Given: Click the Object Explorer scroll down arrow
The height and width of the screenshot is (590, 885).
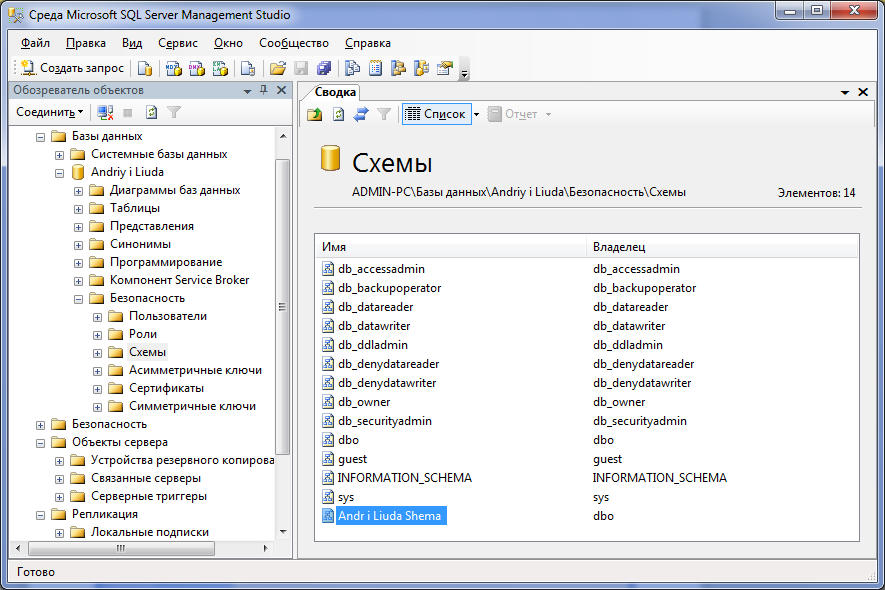Looking at the screenshot, I should point(283,532).
